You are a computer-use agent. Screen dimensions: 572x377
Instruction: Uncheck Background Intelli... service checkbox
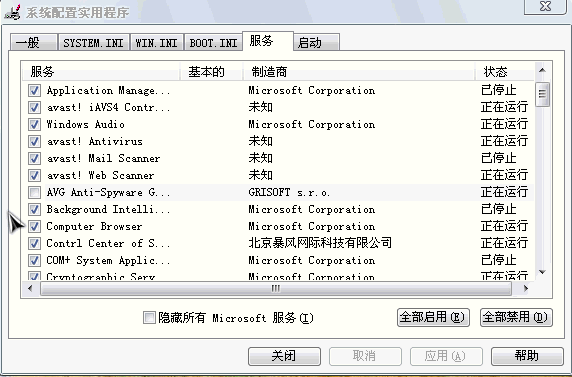pos(34,209)
